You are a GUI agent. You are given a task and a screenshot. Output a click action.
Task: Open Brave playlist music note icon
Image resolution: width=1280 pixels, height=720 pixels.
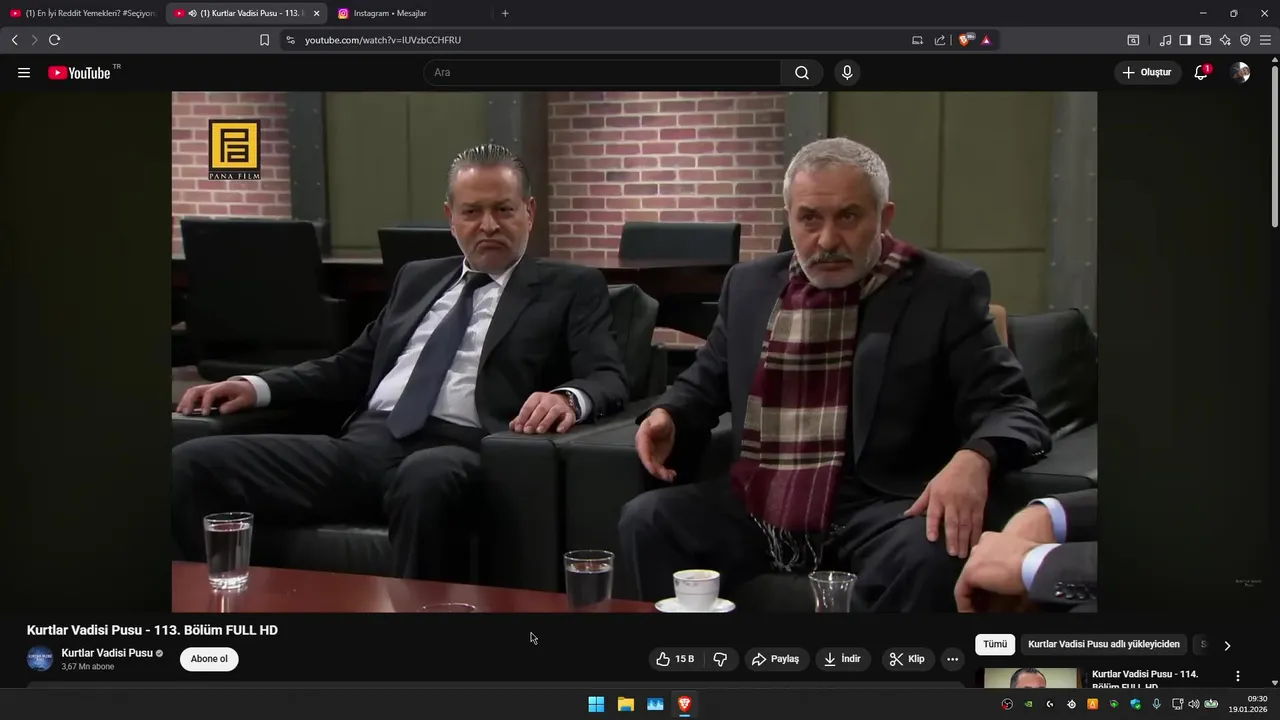pos(1165,40)
